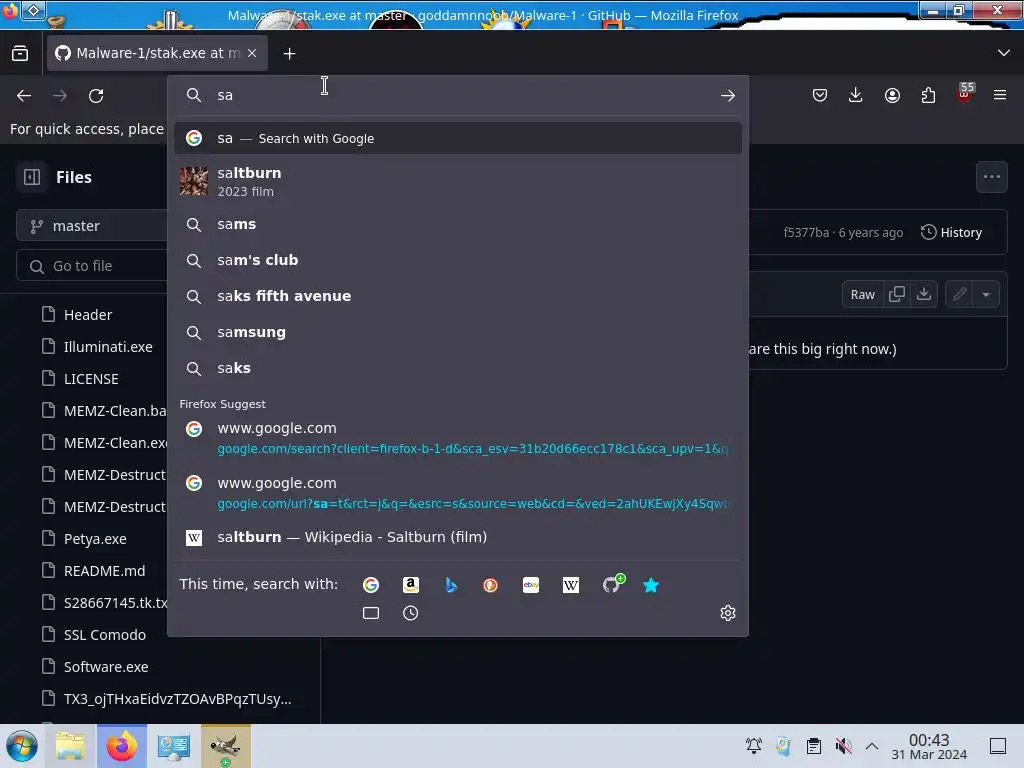Open the Windows Start button
Image resolution: width=1024 pixels, height=768 pixels.
click(x=22, y=746)
